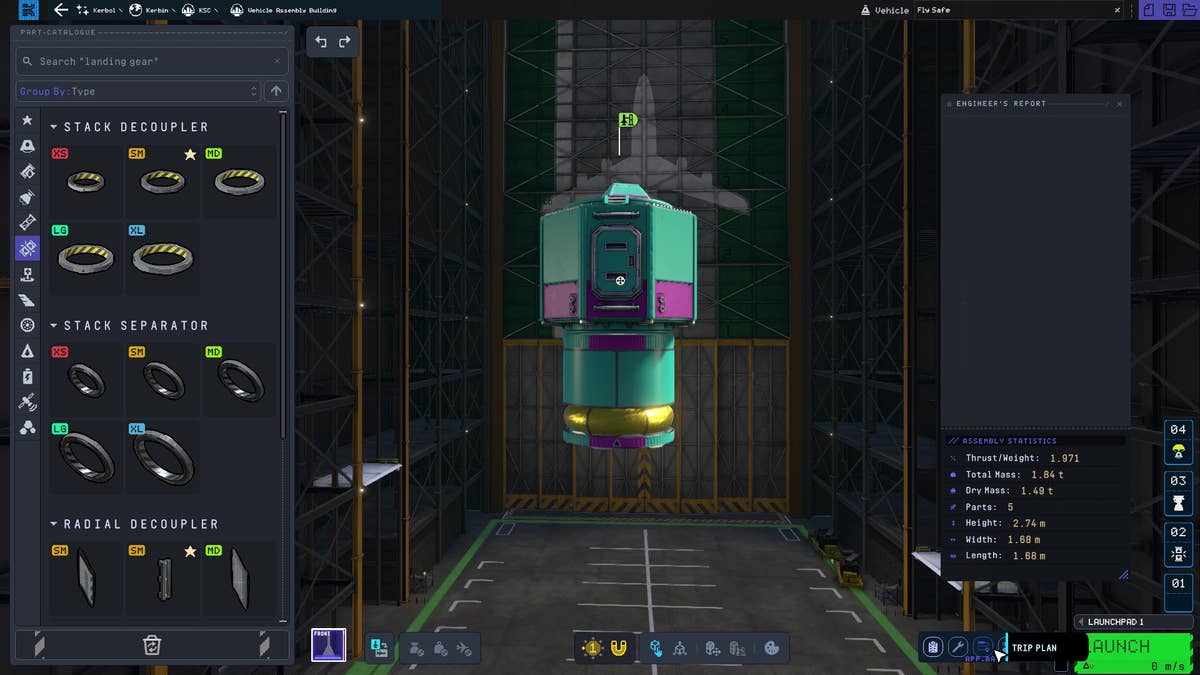Open the Favorites parts category star
1200x675 pixels.
[27, 120]
